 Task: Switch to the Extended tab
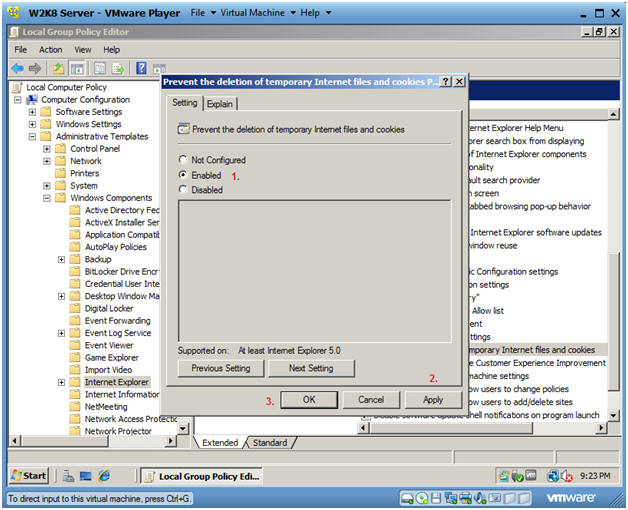coord(220,443)
